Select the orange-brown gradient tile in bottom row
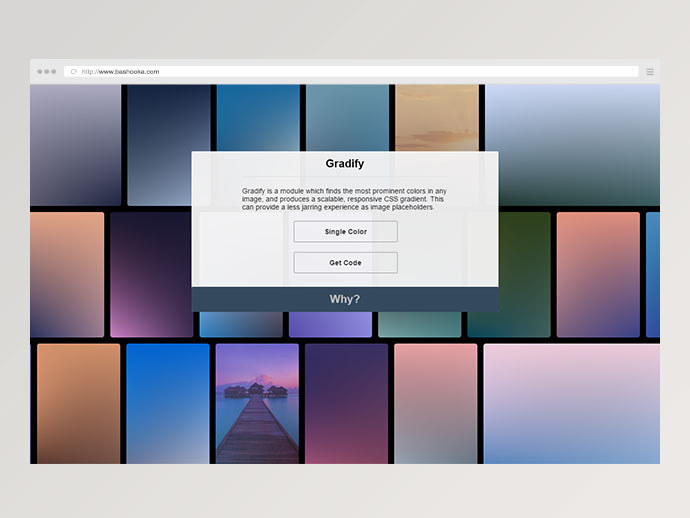Image resolution: width=690 pixels, height=518 pixels. 78,404
